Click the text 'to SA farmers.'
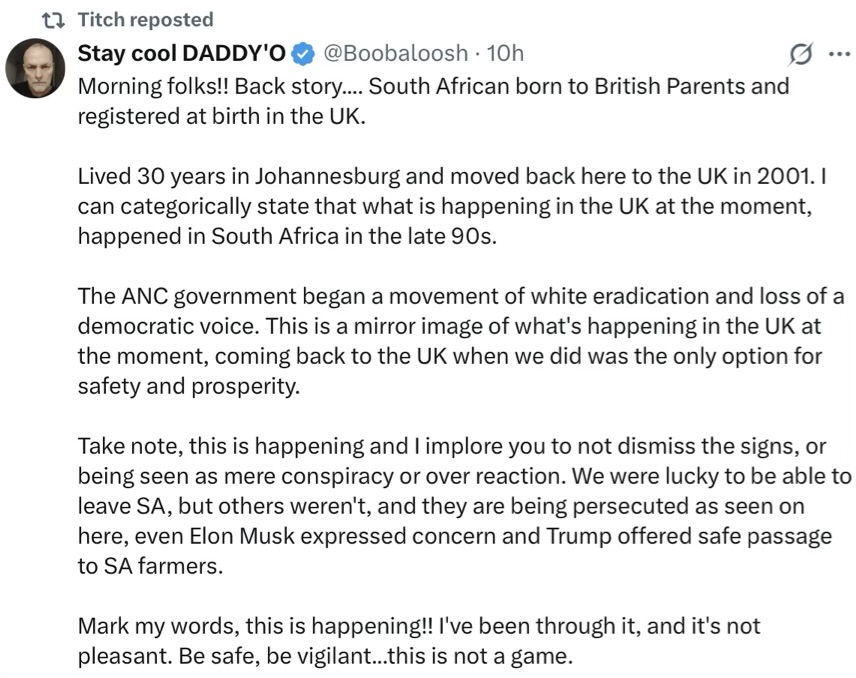The height and width of the screenshot is (678, 856). 151,566
